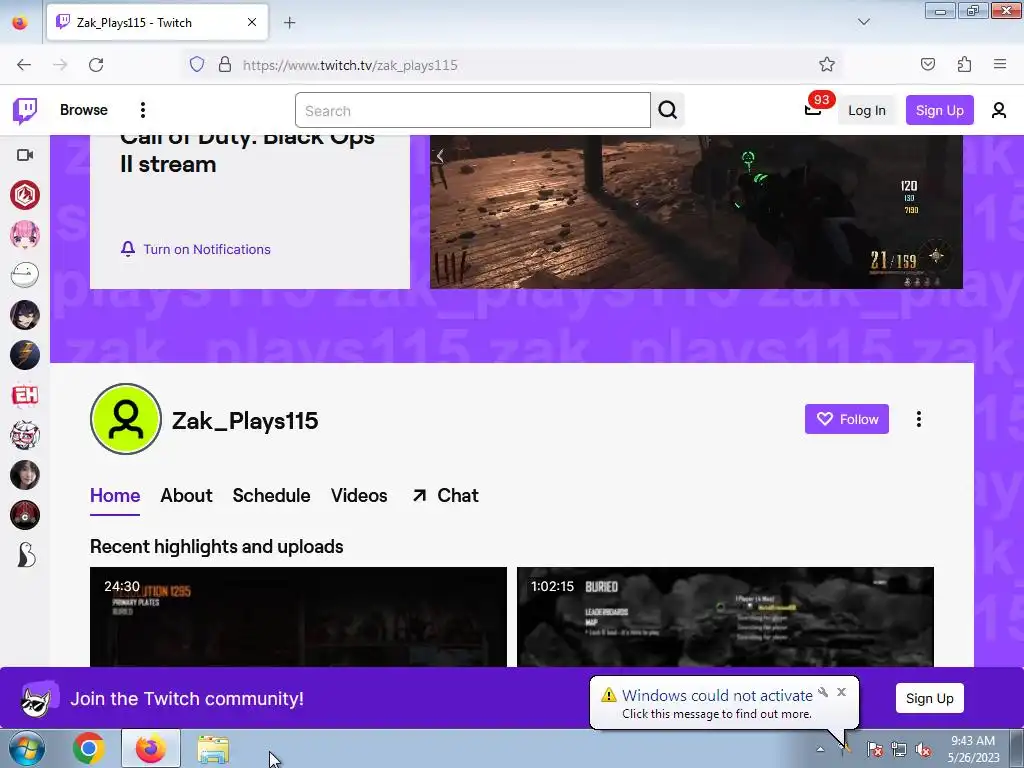
Task: Open a new browser tab
Action: (x=289, y=23)
